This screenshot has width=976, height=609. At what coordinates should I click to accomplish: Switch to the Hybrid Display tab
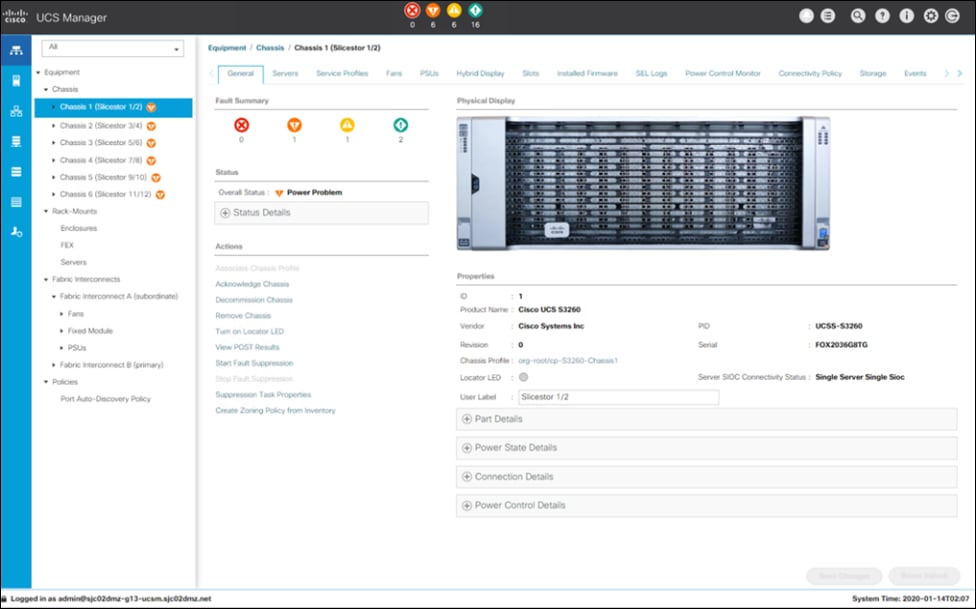tap(480, 73)
